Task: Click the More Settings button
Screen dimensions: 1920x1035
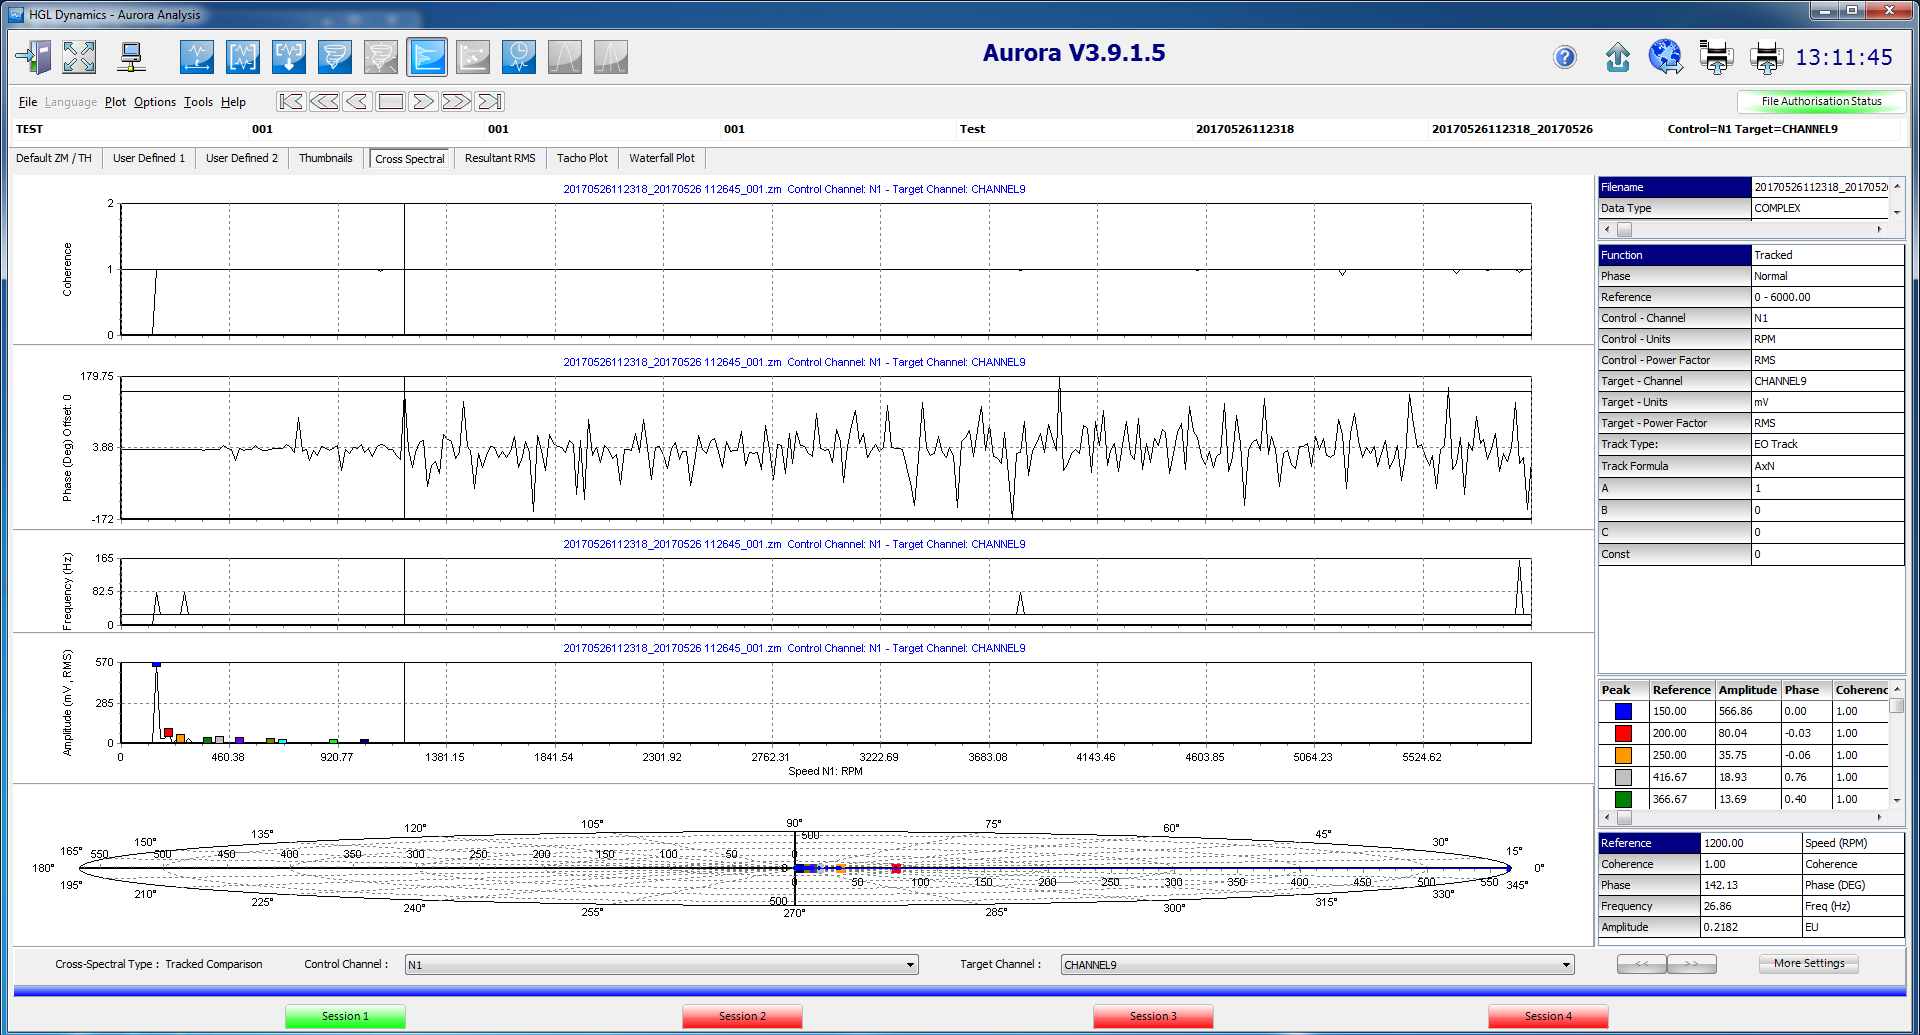Action: [x=1809, y=964]
